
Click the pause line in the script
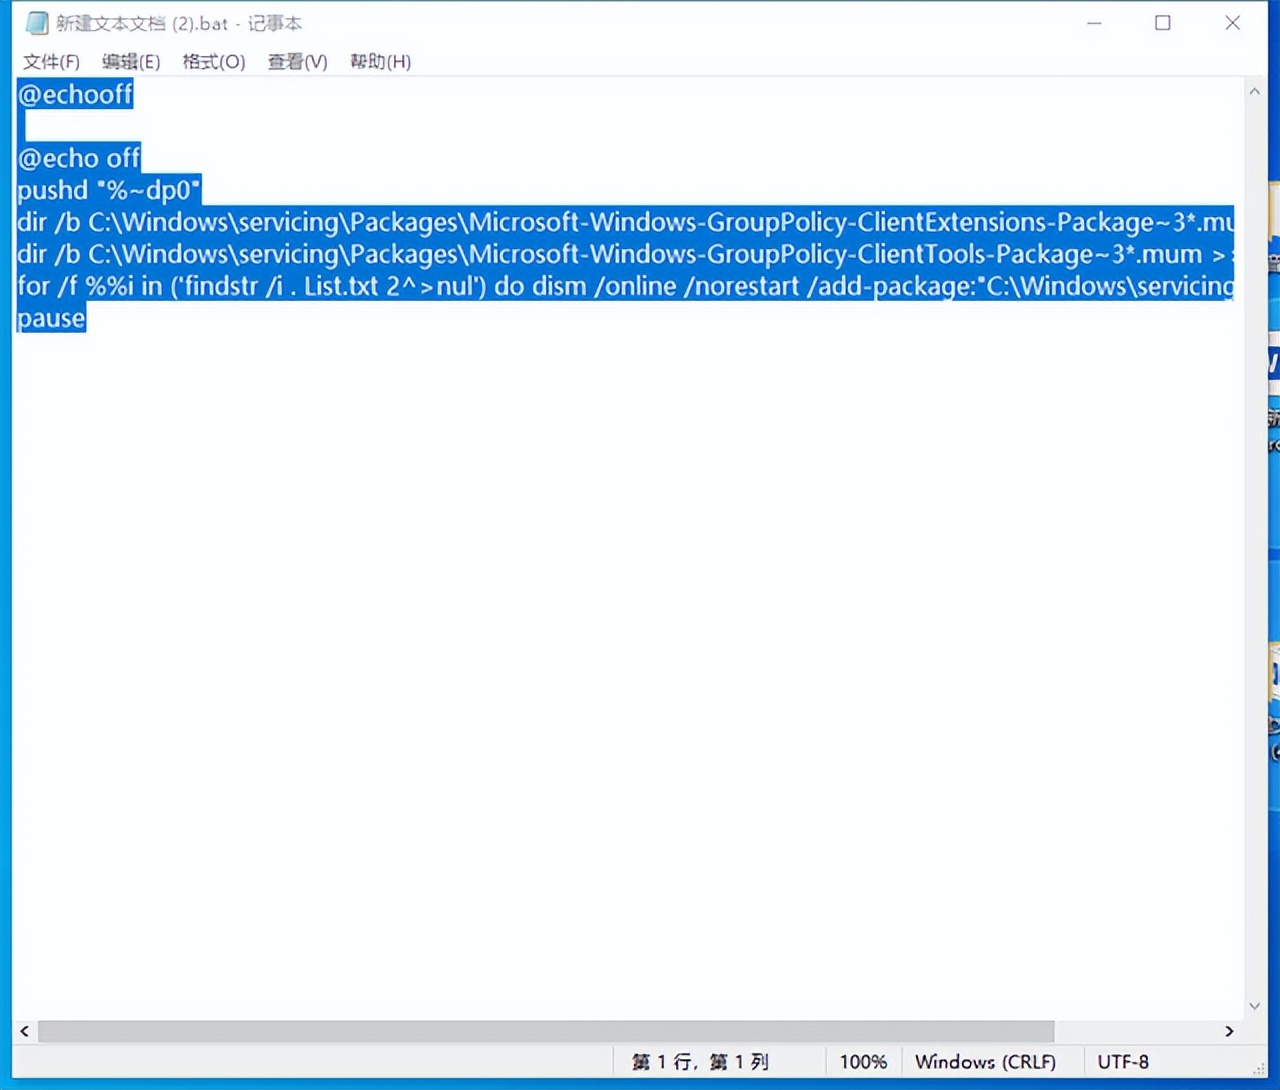tap(50, 318)
